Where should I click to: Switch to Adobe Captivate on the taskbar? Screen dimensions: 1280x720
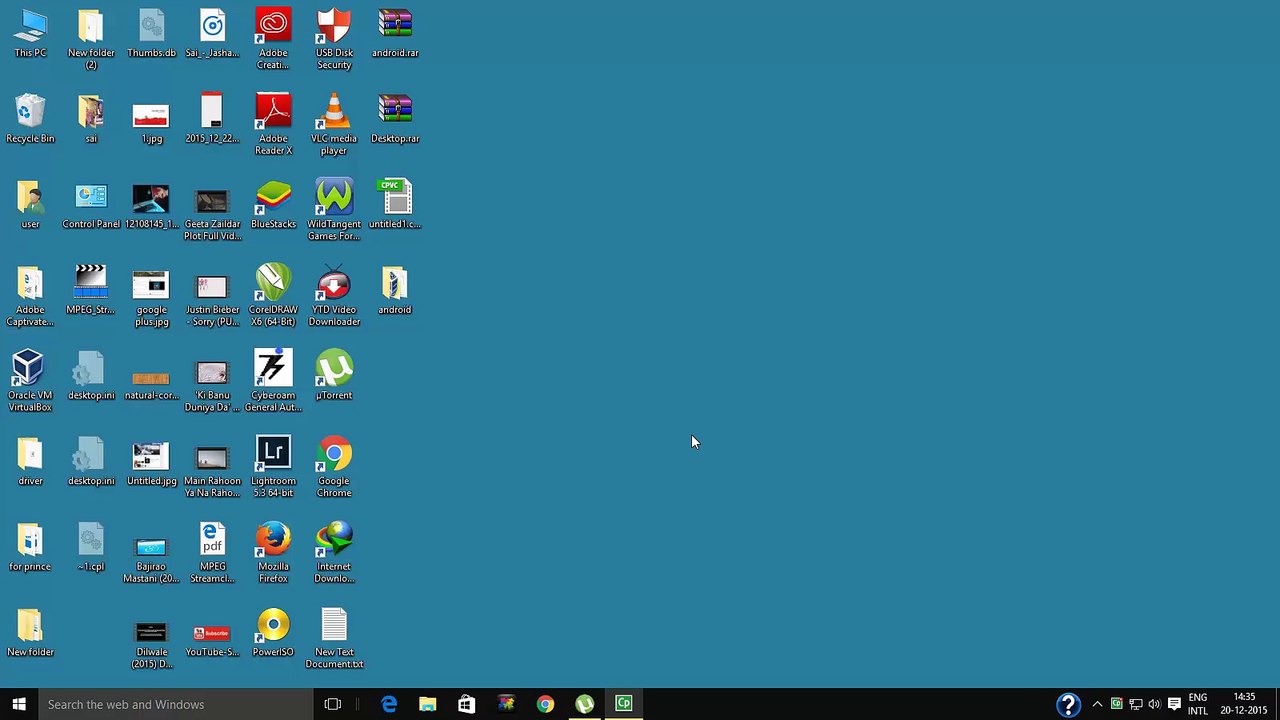[623, 704]
